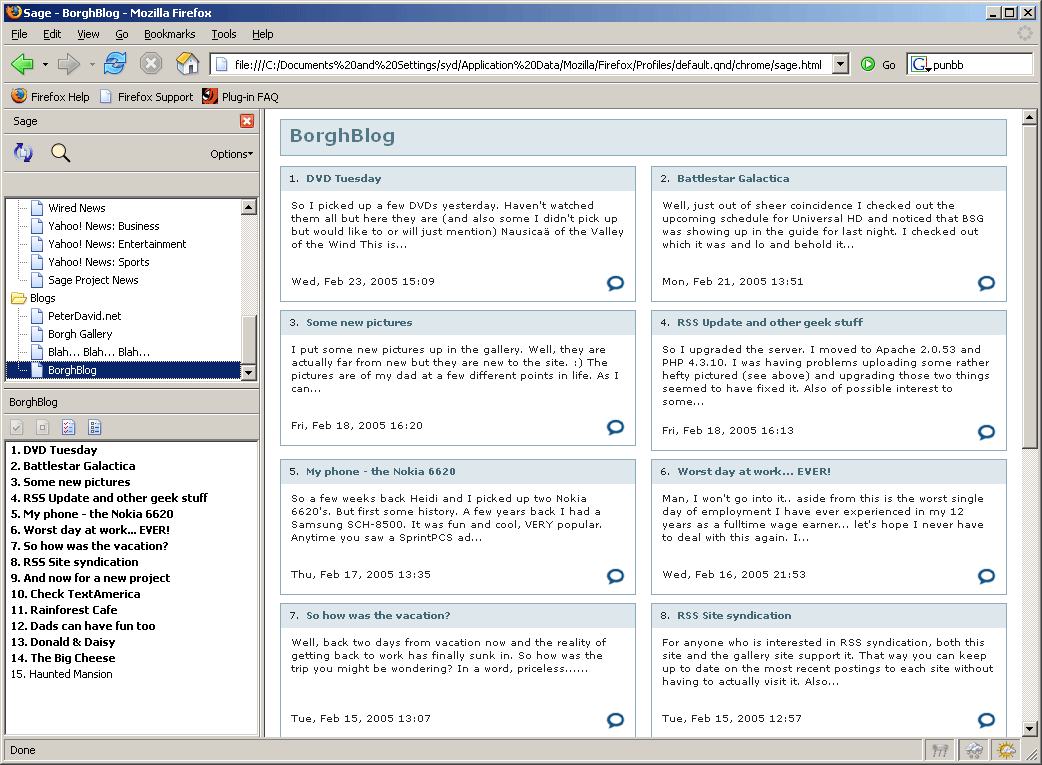Click the Sage magnifier search icon
1042x765 pixels.
pos(60,153)
